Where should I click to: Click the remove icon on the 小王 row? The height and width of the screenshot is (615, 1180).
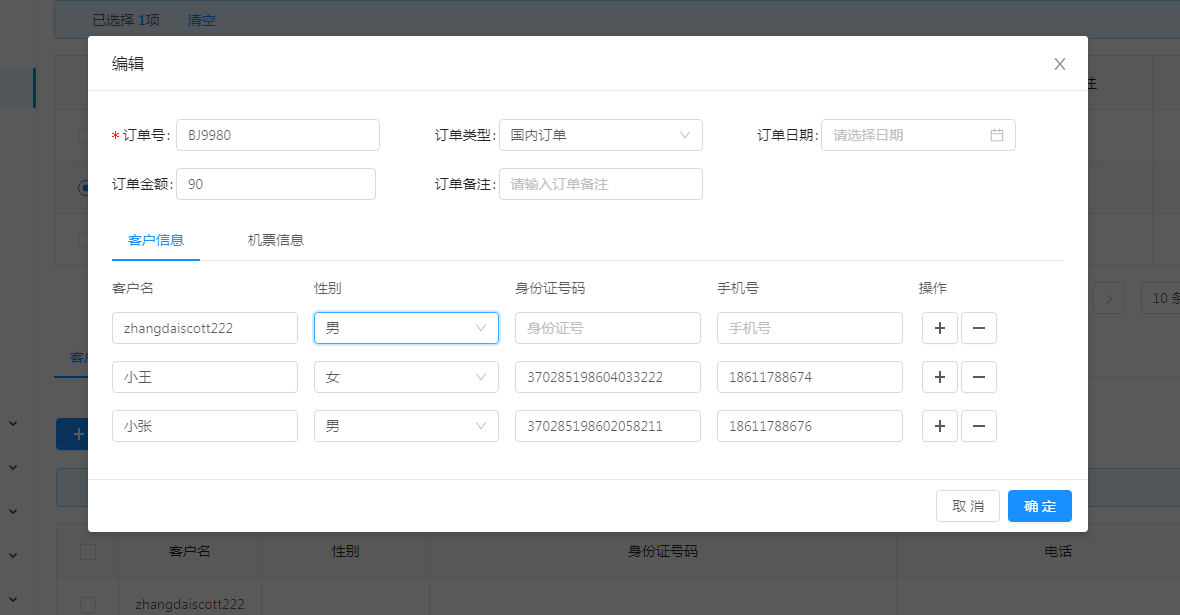(x=978, y=377)
